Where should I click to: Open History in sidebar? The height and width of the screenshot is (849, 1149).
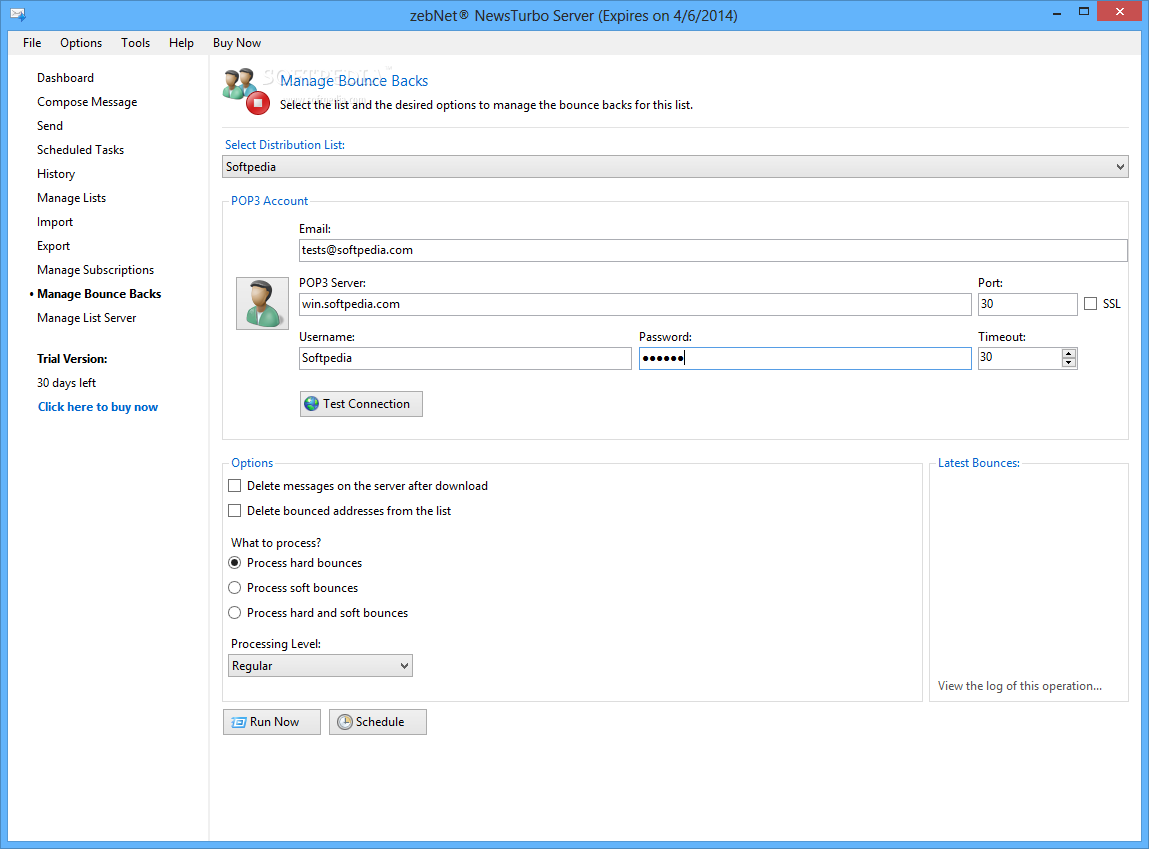click(x=56, y=174)
